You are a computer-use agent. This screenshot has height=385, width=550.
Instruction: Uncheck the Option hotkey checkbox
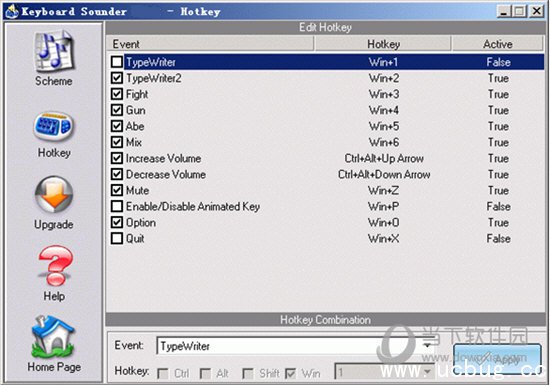pyautogui.click(x=116, y=222)
